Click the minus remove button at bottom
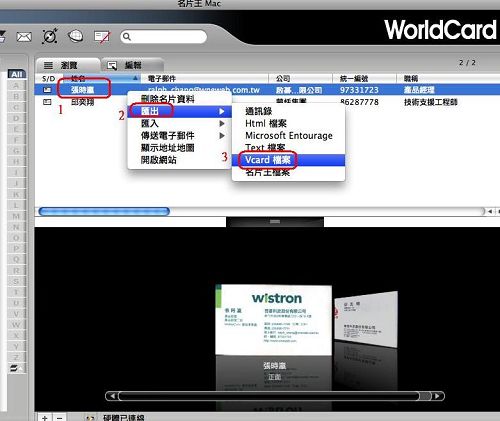This screenshot has height=421, width=500. click(59, 417)
